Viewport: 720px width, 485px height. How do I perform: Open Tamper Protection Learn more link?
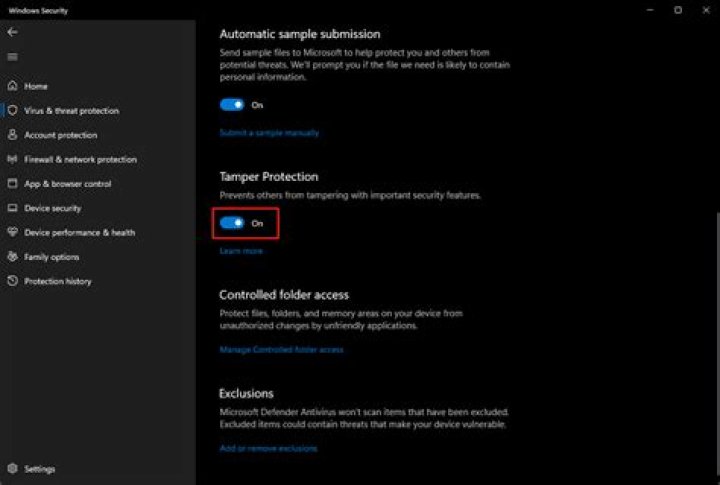pos(241,251)
